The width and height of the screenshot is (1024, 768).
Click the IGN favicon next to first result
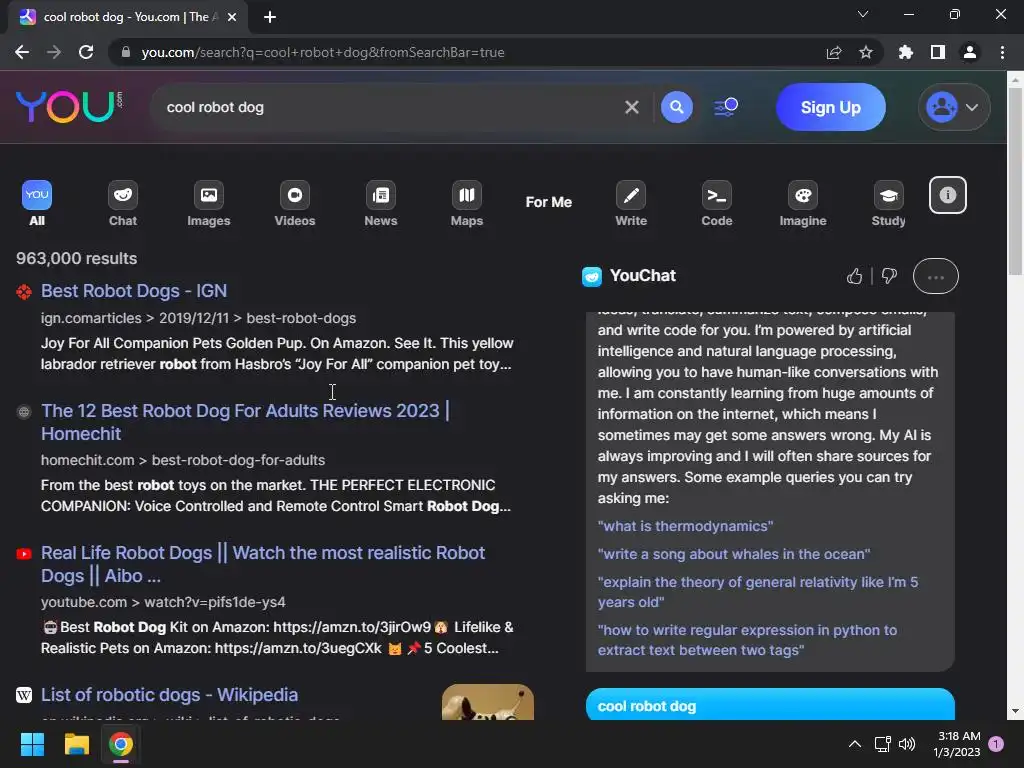coord(24,292)
